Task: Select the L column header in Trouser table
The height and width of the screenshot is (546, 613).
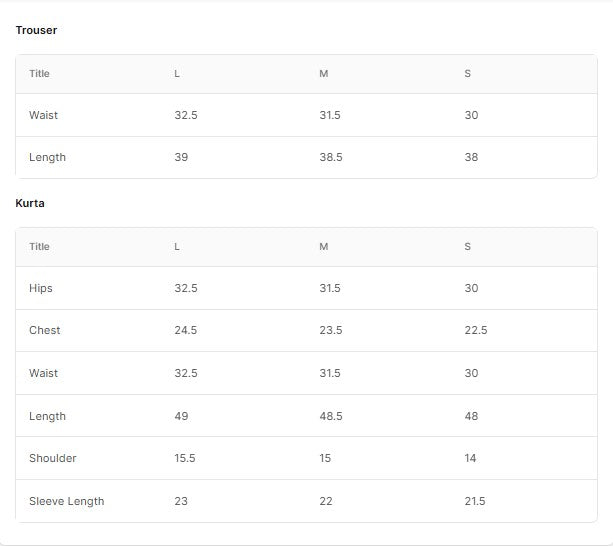Action: (x=177, y=74)
